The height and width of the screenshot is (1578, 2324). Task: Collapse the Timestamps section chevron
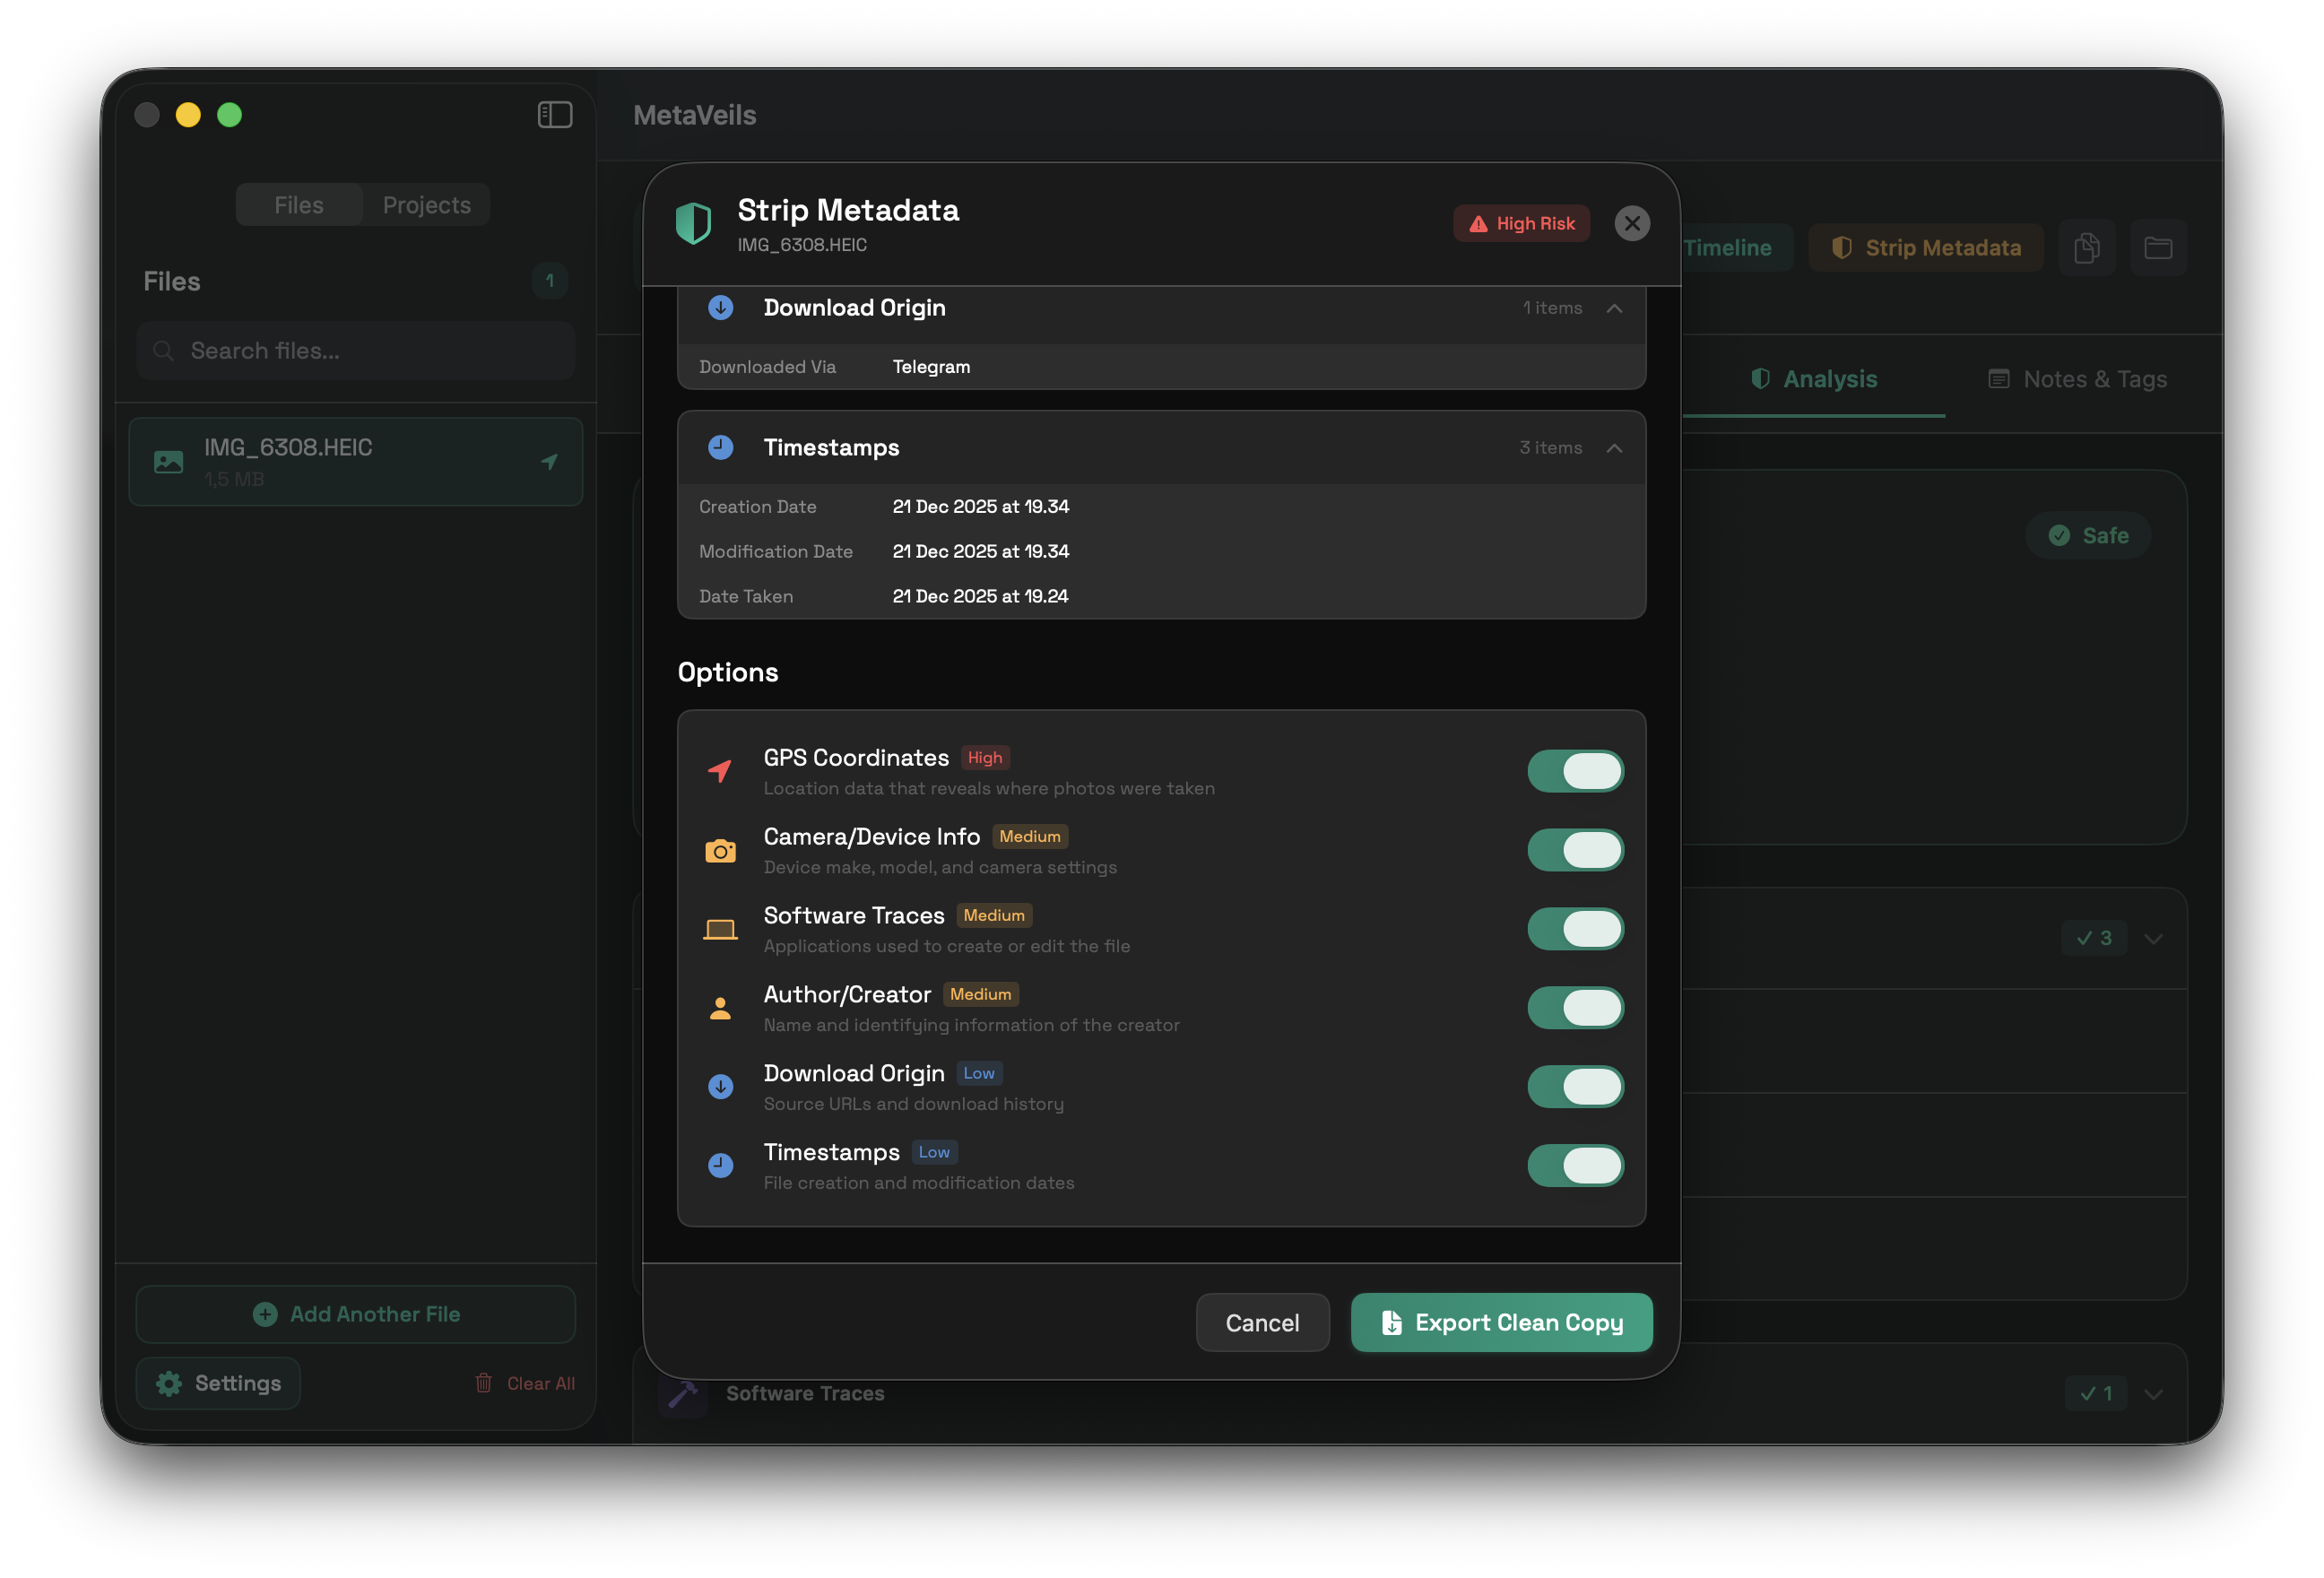click(x=1614, y=448)
